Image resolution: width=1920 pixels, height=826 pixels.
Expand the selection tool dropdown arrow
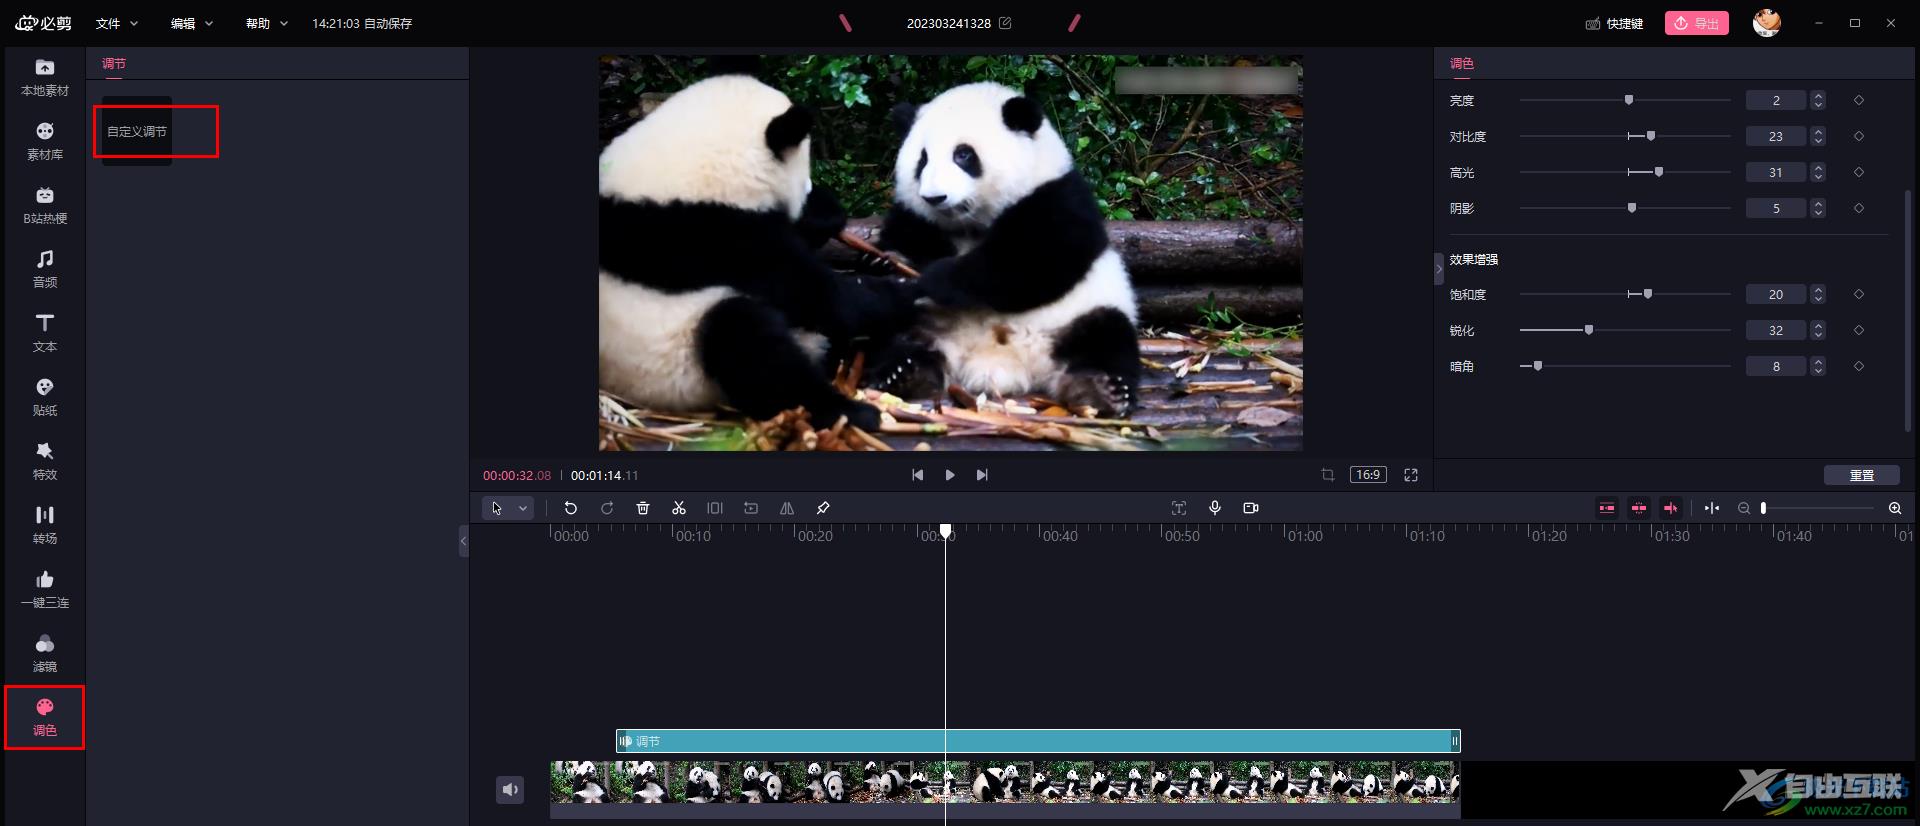[x=522, y=508]
